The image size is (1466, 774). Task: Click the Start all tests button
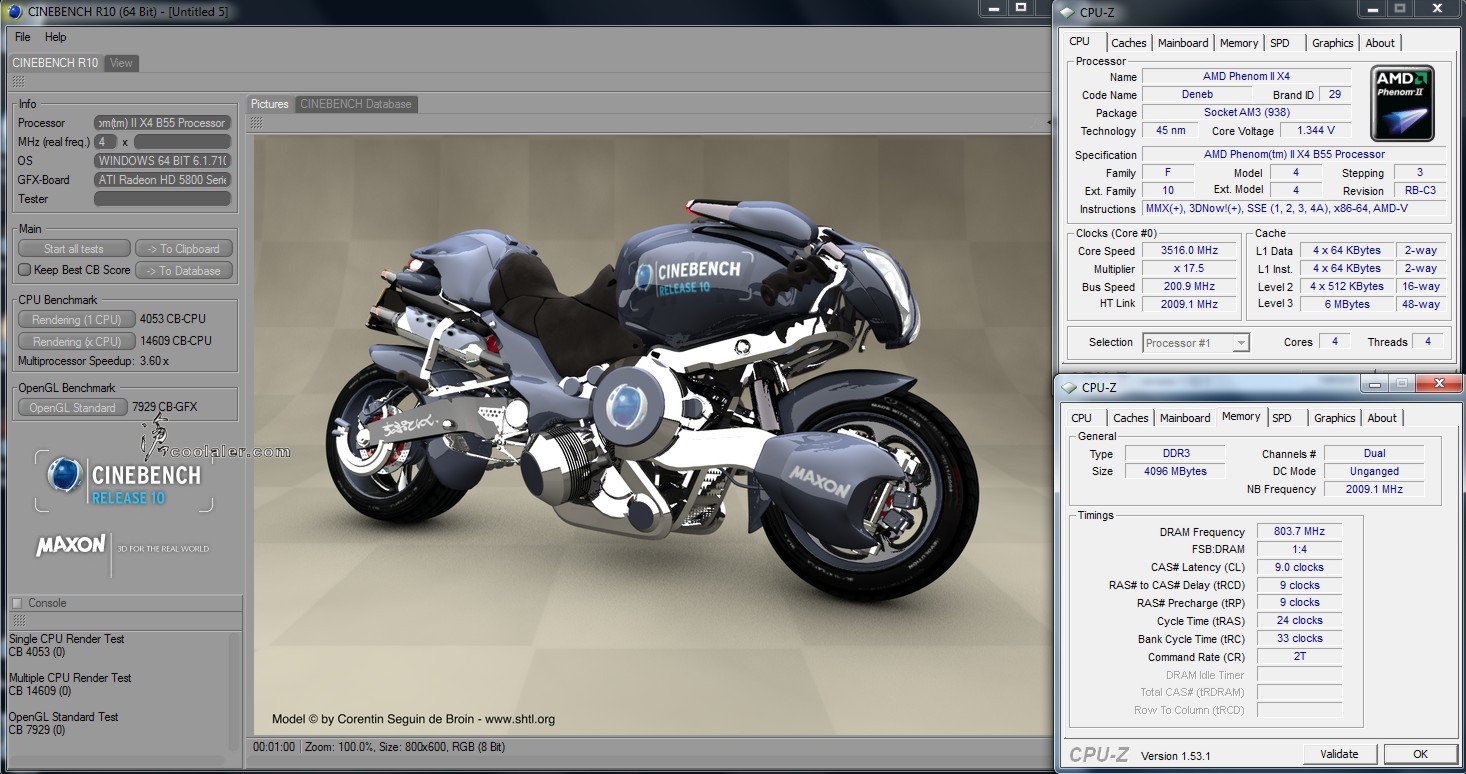(x=74, y=249)
